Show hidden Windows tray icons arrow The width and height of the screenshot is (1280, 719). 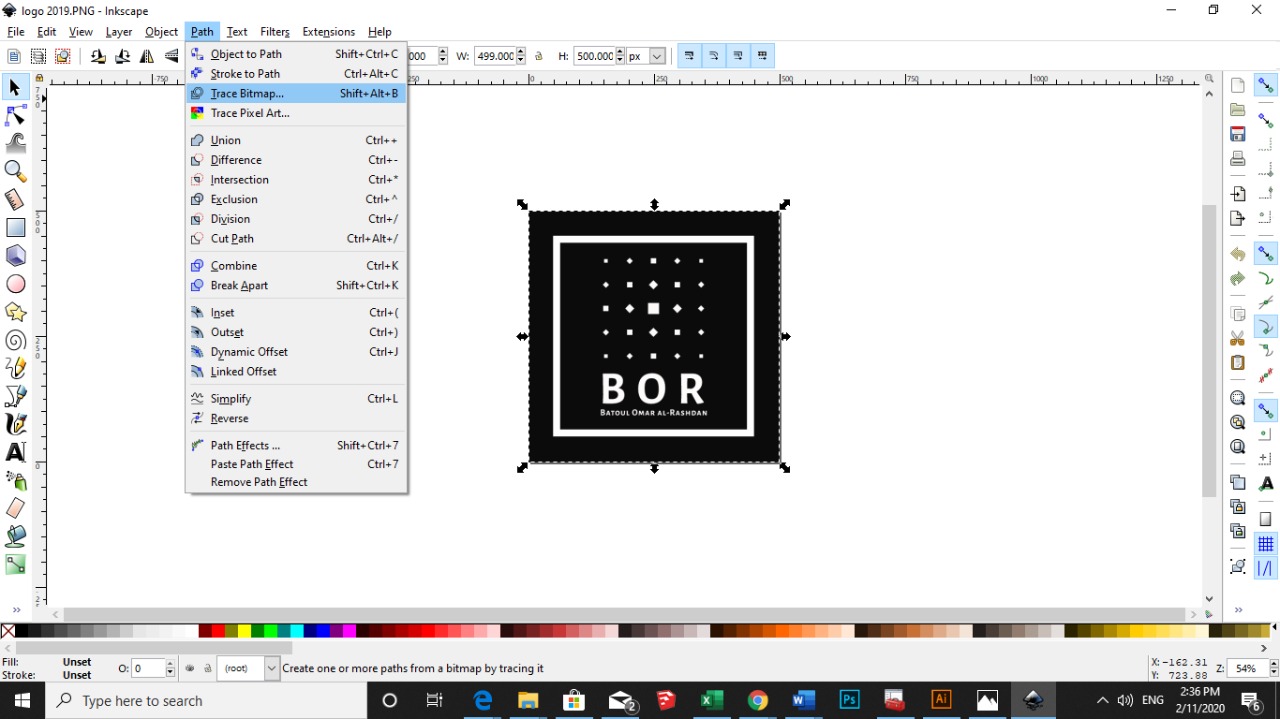(x=1102, y=700)
